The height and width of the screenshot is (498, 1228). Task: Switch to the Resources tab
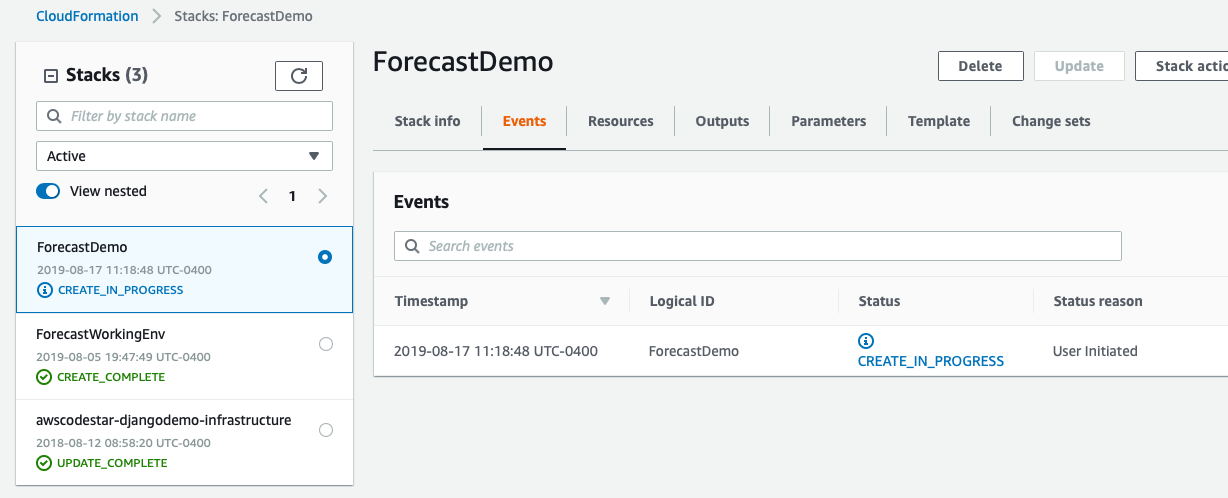620,121
